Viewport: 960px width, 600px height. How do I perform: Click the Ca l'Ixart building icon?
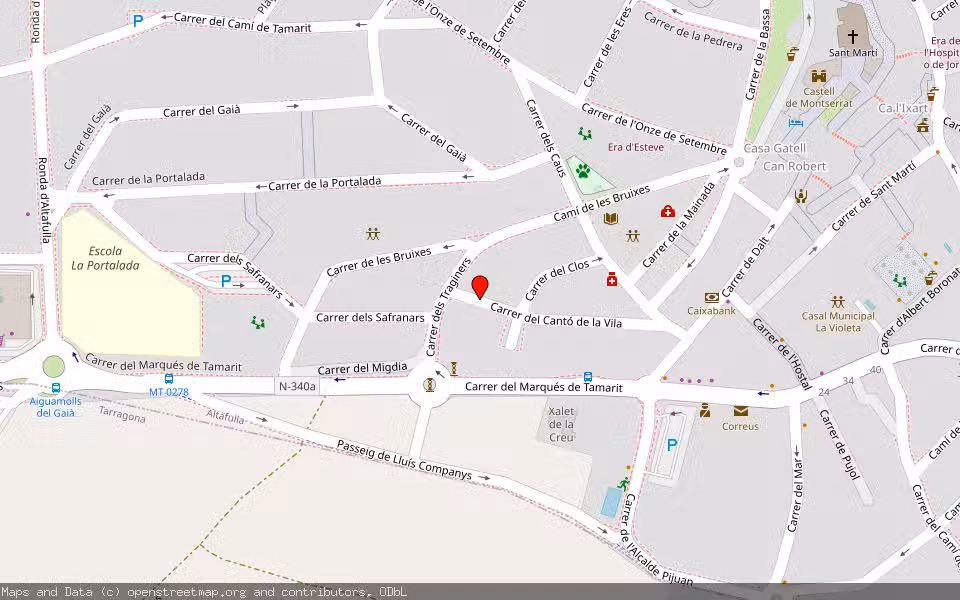click(x=923, y=126)
